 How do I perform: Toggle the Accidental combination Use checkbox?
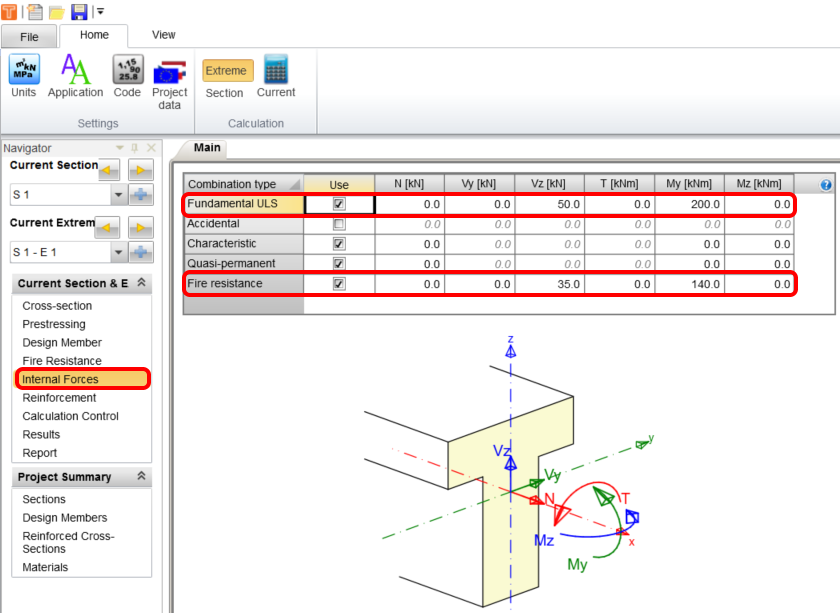(339, 224)
